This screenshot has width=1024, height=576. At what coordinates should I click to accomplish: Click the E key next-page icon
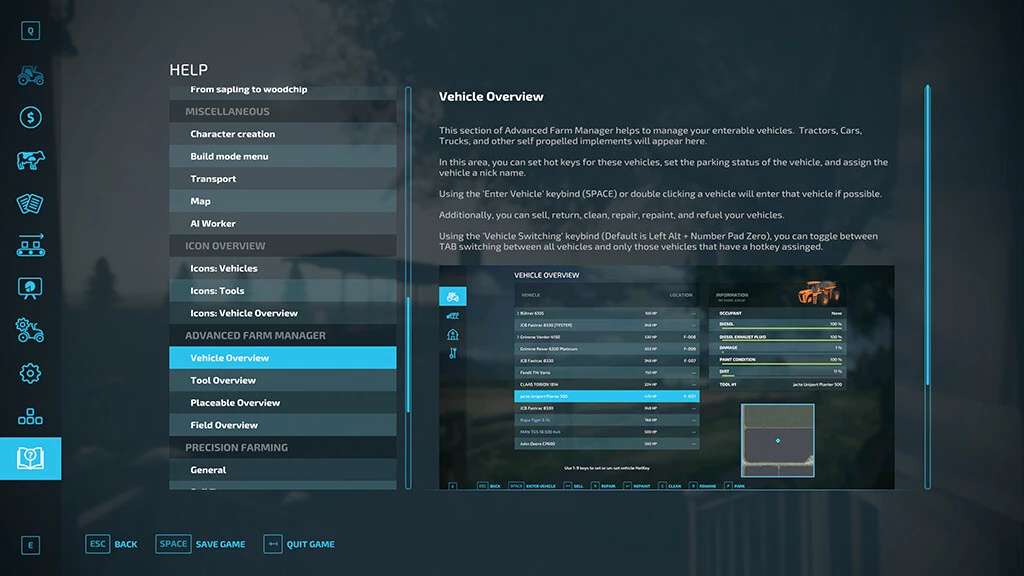click(x=31, y=545)
